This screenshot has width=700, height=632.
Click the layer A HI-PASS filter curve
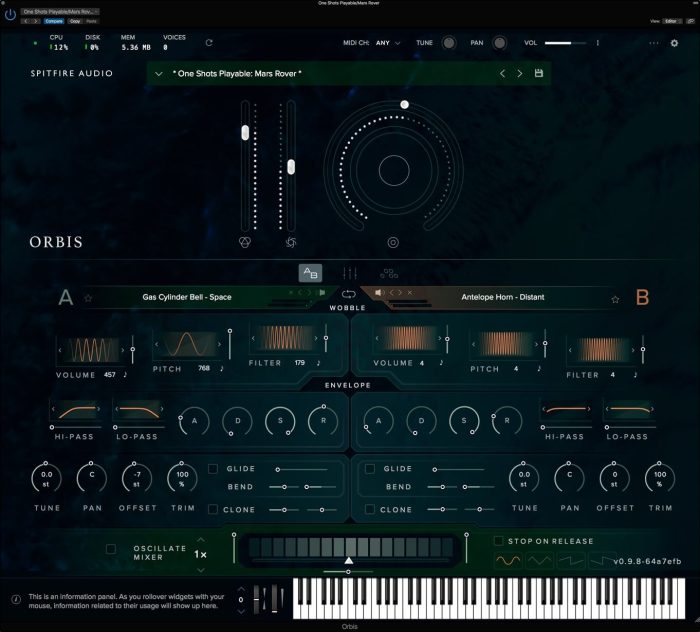tap(76, 410)
